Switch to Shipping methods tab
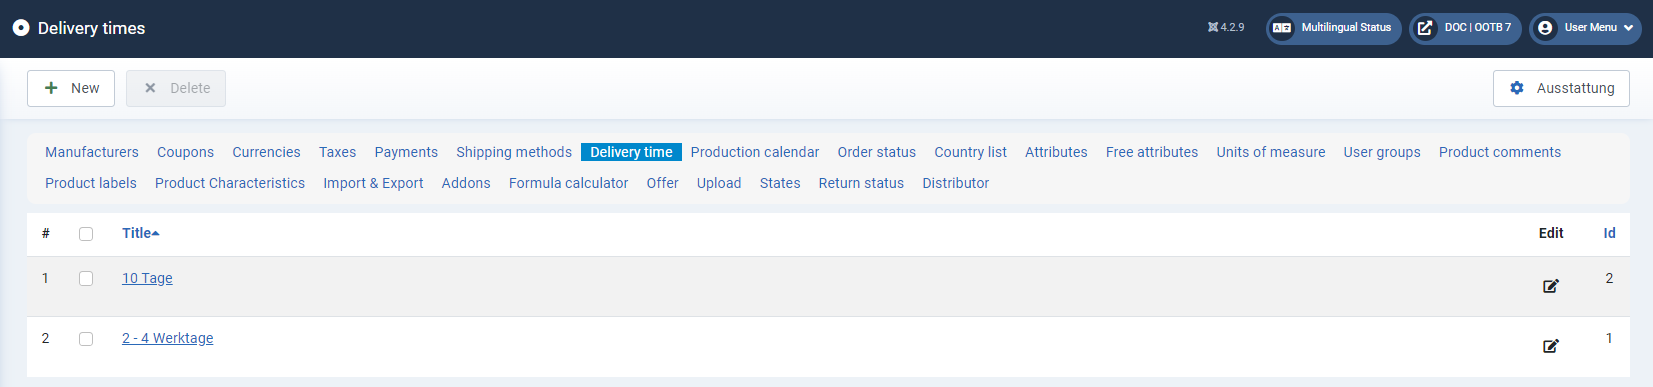This screenshot has height=387, width=1653. point(514,152)
